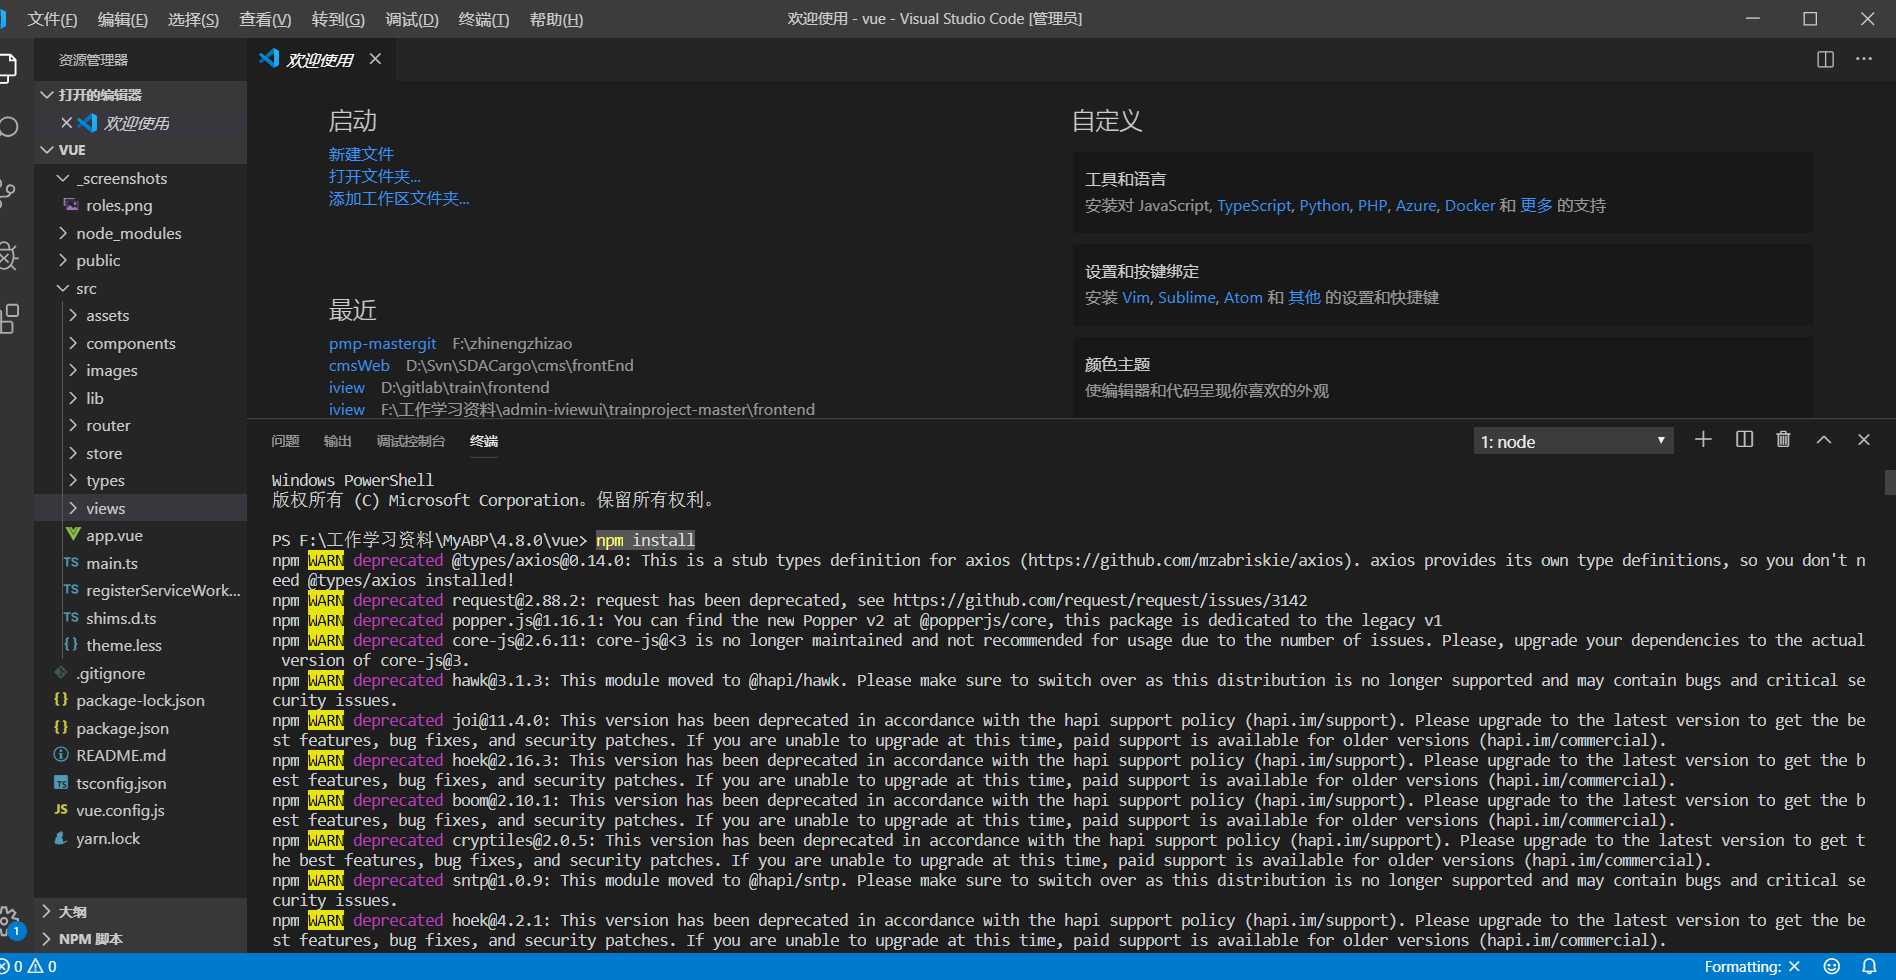Open the 文件(F) menu
1896x980 pixels.
coord(52,19)
